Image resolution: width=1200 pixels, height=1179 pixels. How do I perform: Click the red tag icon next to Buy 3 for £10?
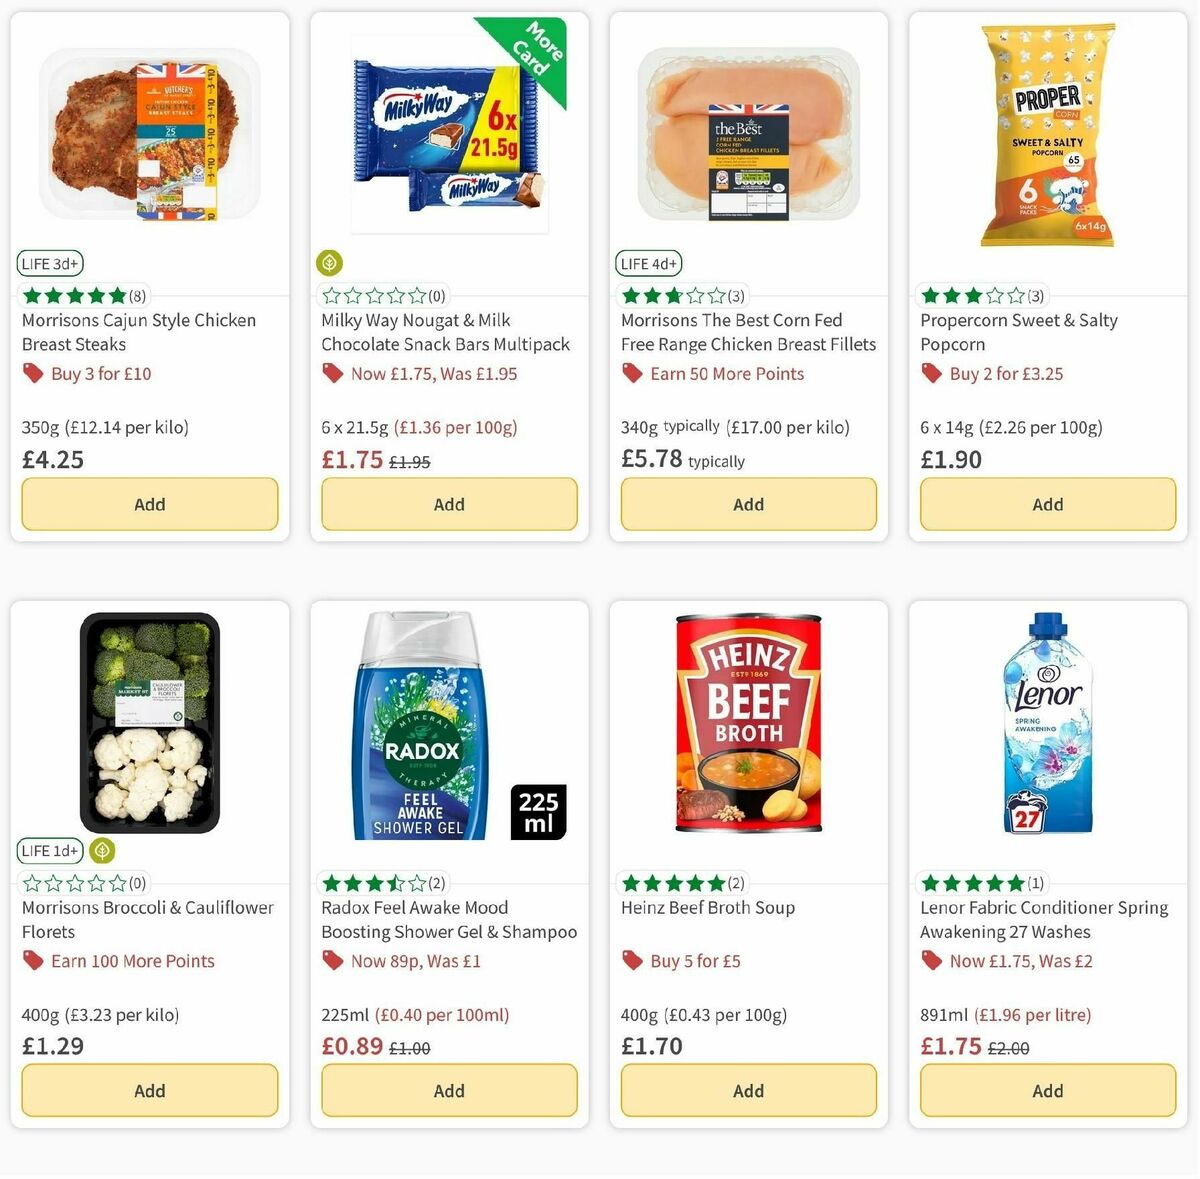tap(33, 373)
